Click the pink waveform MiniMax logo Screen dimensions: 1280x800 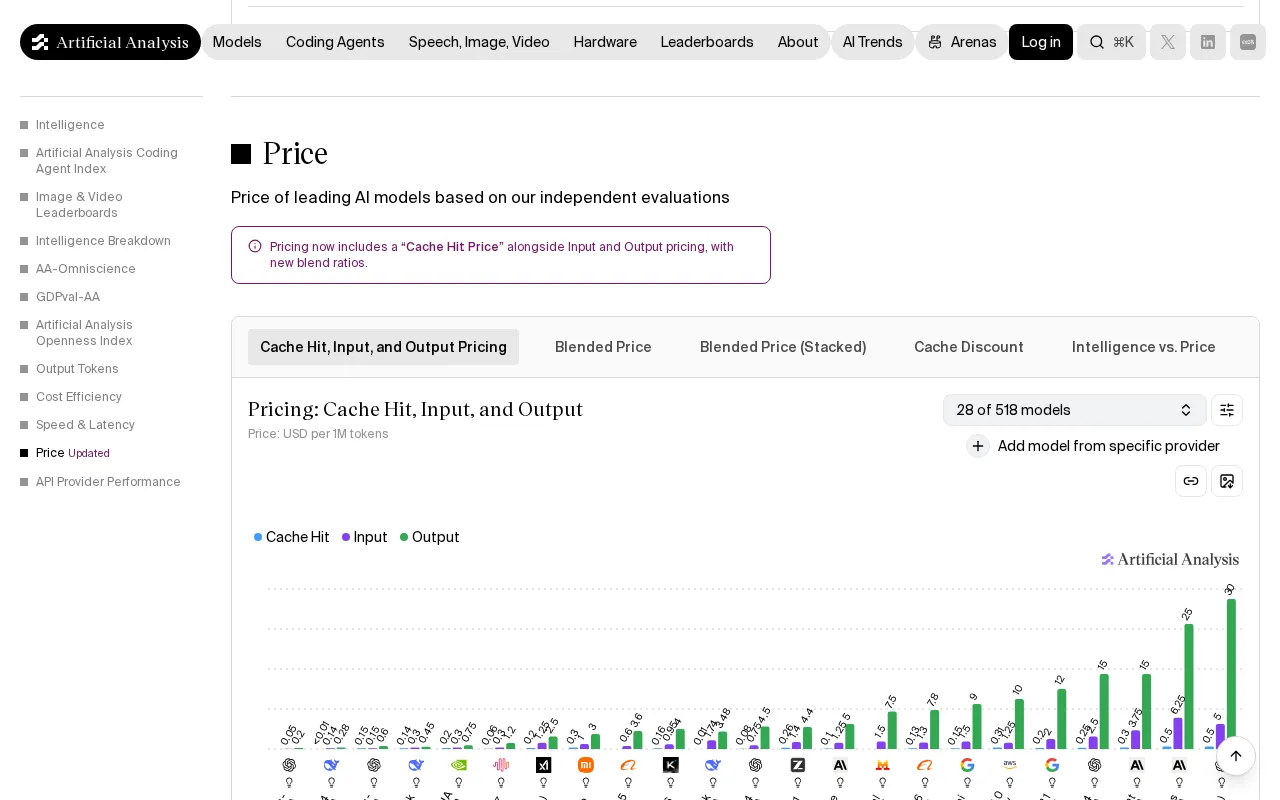click(x=501, y=765)
